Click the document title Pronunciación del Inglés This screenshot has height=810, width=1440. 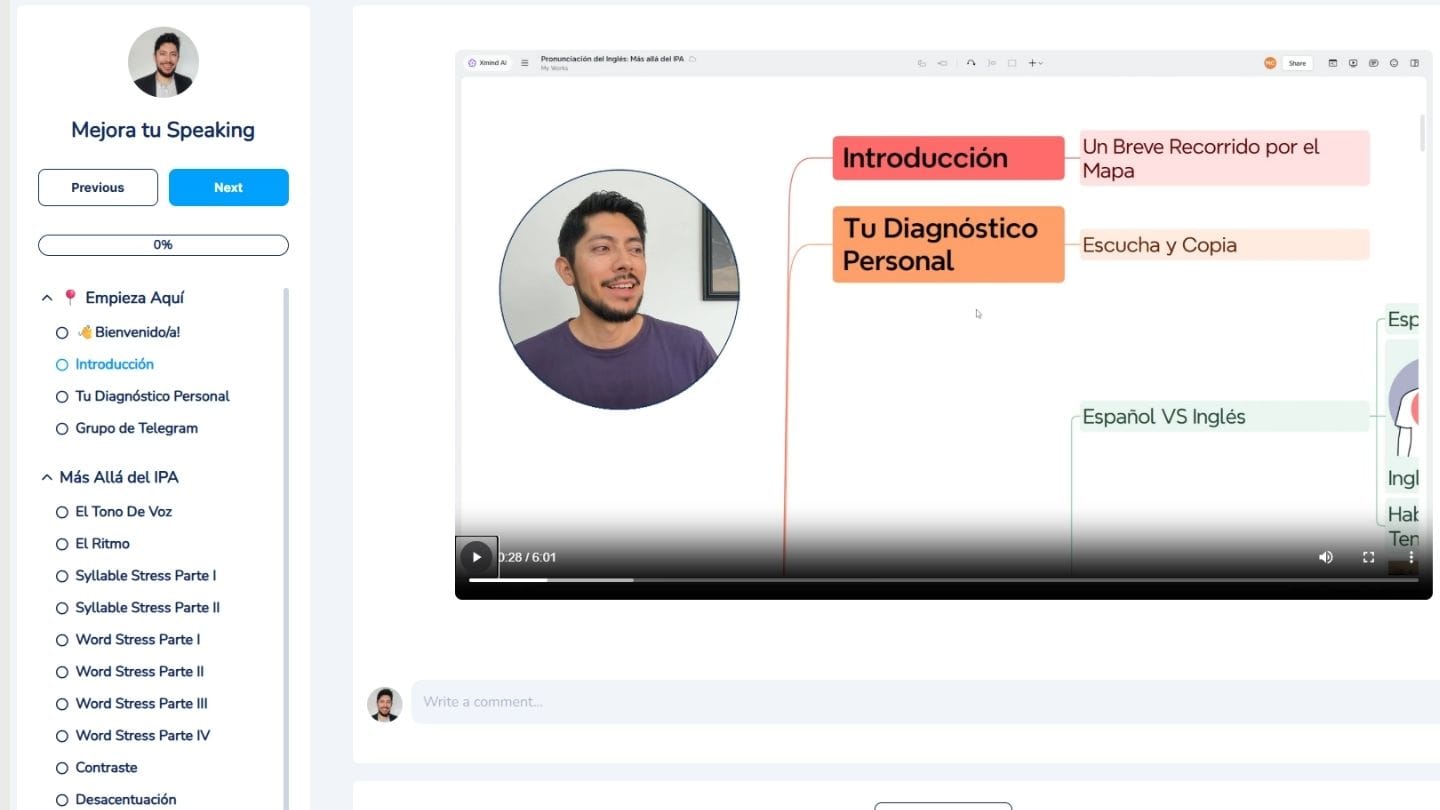pyautogui.click(x=612, y=59)
